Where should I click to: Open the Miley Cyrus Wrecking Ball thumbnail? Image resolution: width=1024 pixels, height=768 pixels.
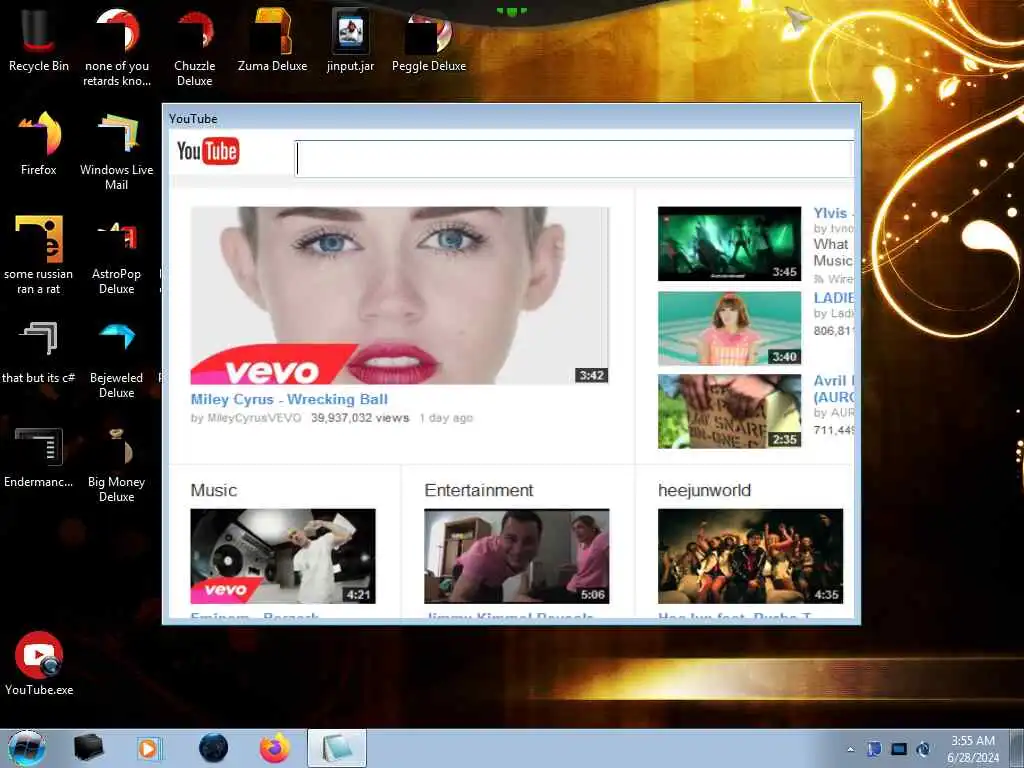click(400, 295)
